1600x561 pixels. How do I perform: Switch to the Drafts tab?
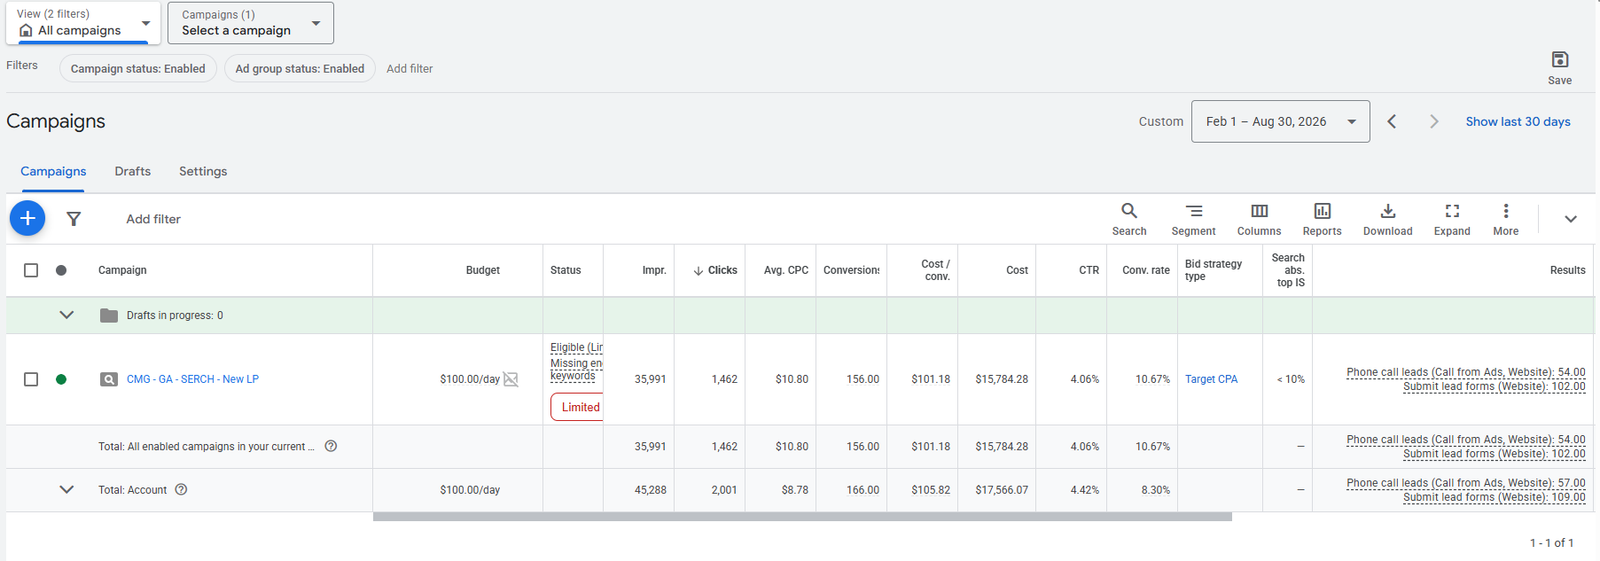click(x=132, y=171)
